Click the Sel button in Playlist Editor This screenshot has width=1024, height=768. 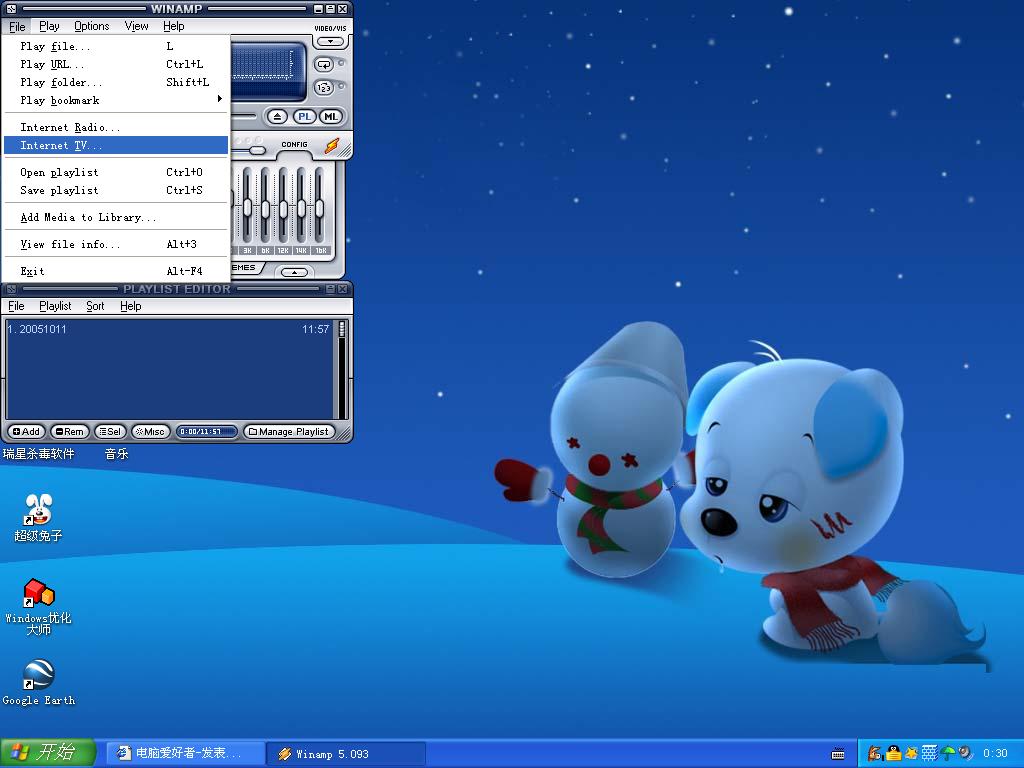pos(110,432)
